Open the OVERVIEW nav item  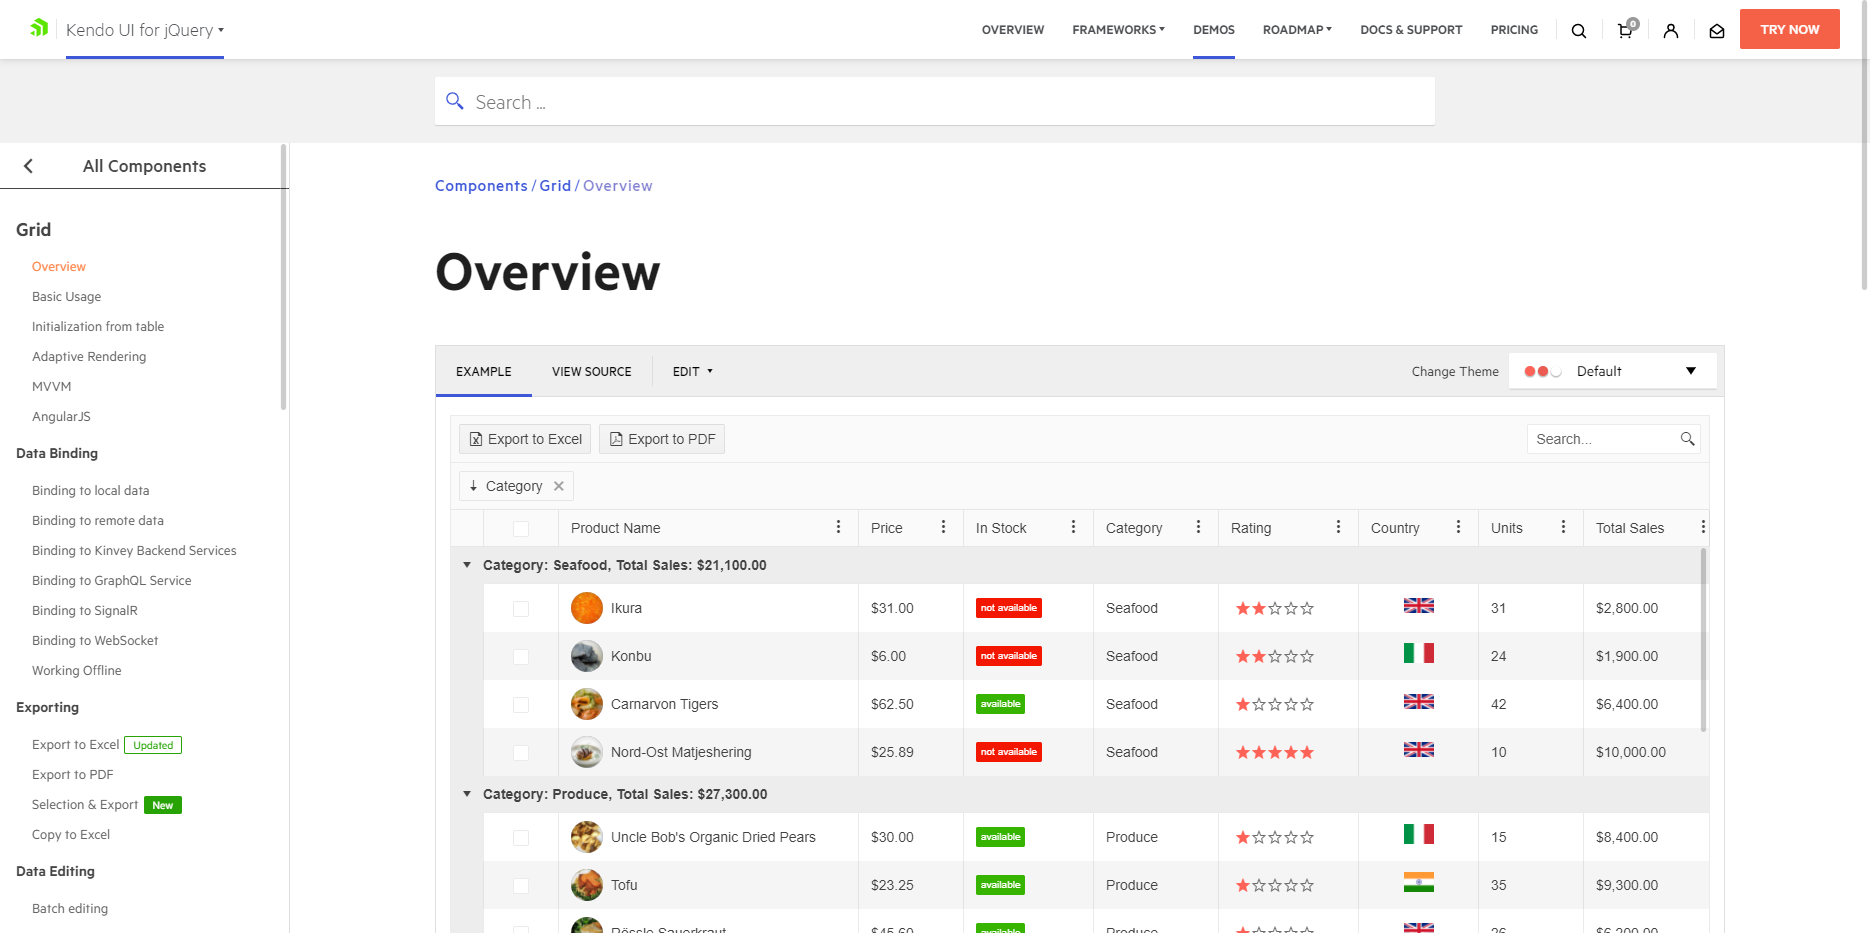(1013, 30)
